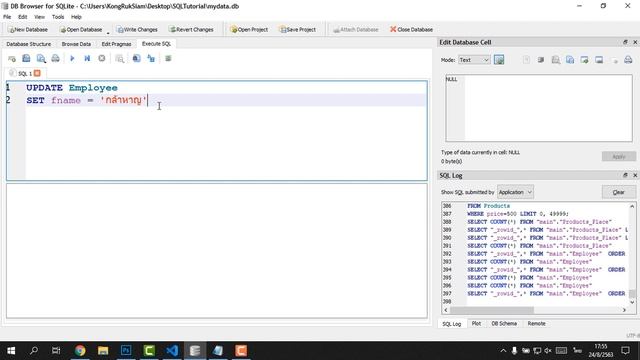The width and height of the screenshot is (640, 360).
Task: Switch to the Plot tab
Action: (476, 324)
